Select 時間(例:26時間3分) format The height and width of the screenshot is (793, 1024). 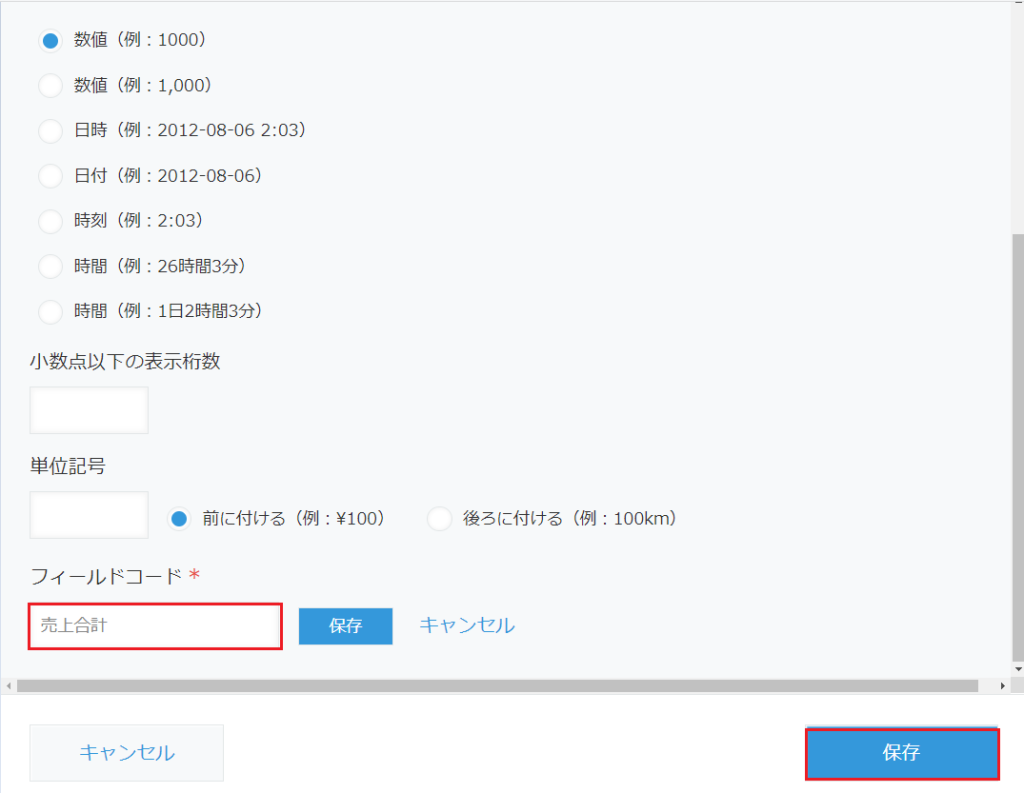(x=50, y=267)
